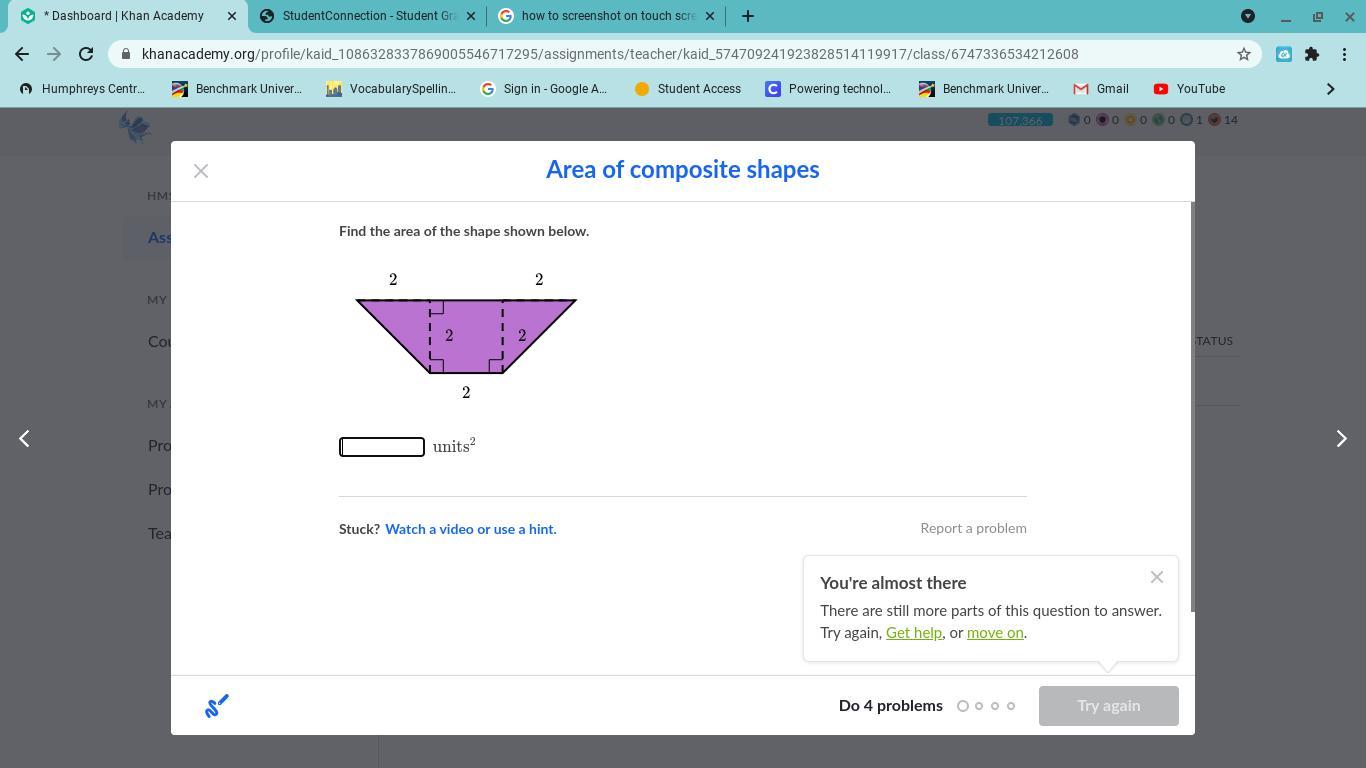Open Watch a video or use a hint
The height and width of the screenshot is (768, 1366).
point(471,529)
